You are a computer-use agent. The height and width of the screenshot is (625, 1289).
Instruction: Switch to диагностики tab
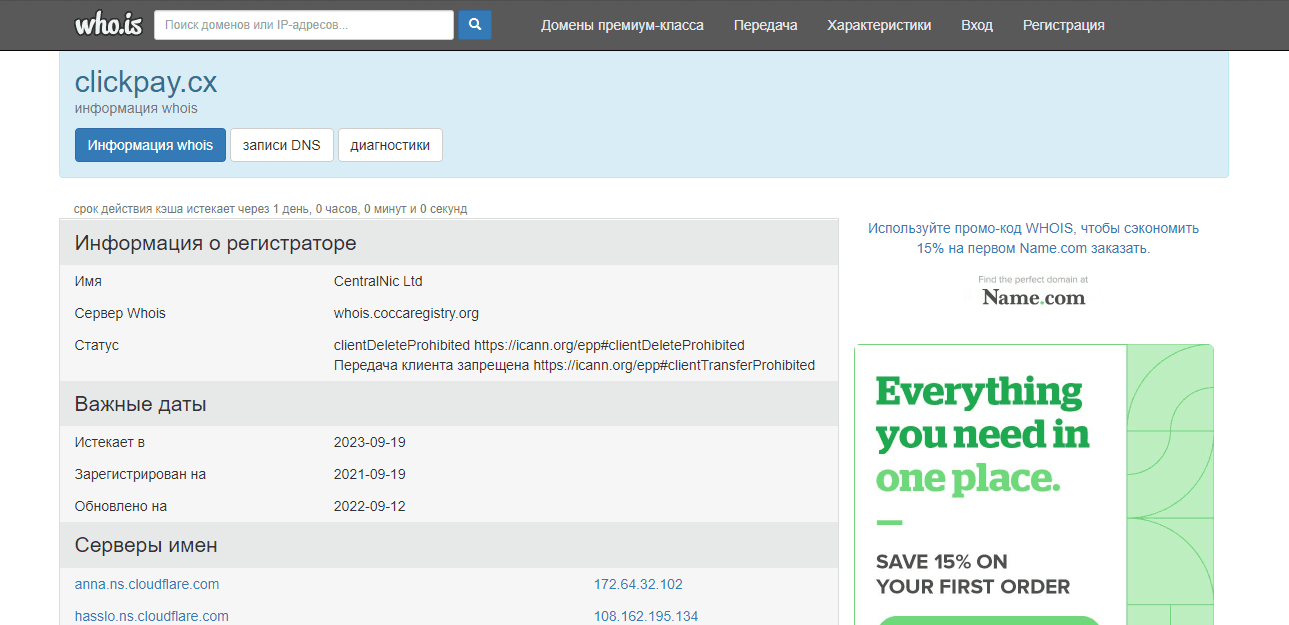click(390, 145)
